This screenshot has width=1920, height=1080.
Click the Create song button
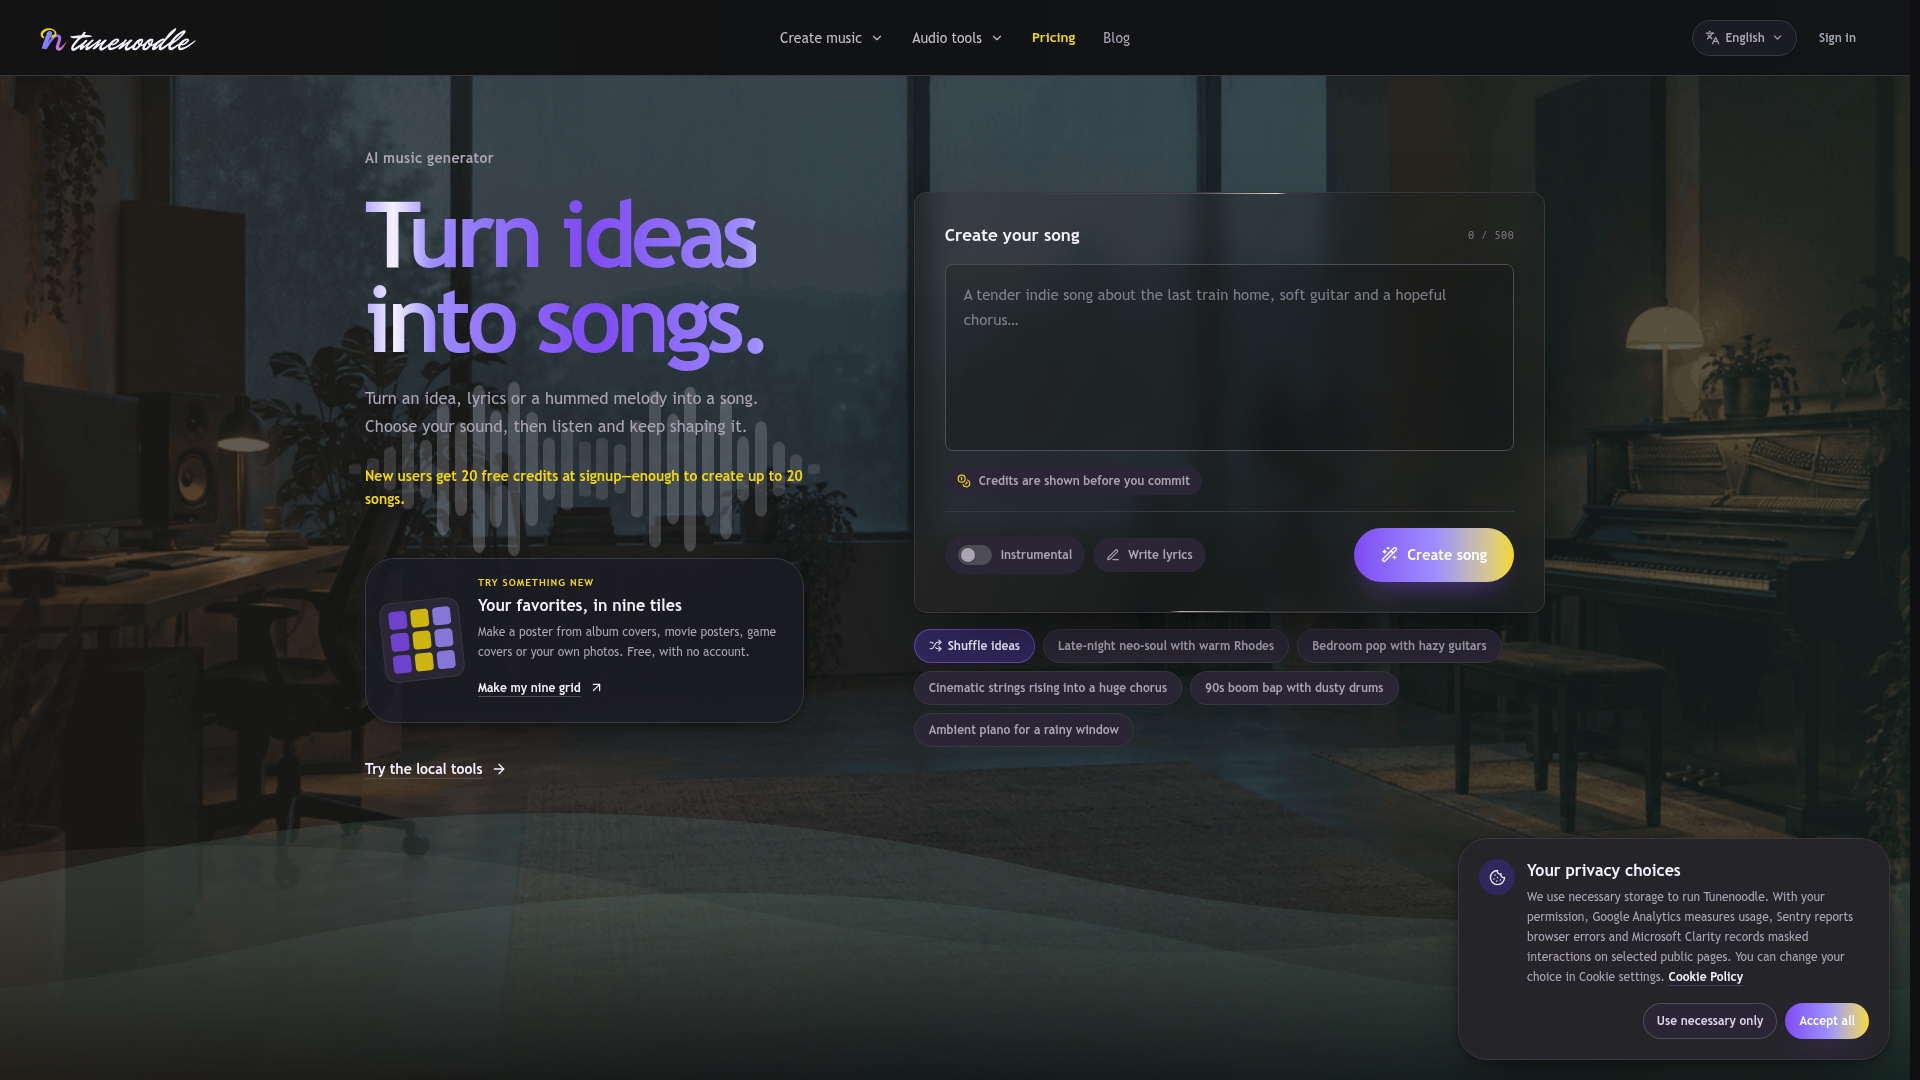(1433, 555)
